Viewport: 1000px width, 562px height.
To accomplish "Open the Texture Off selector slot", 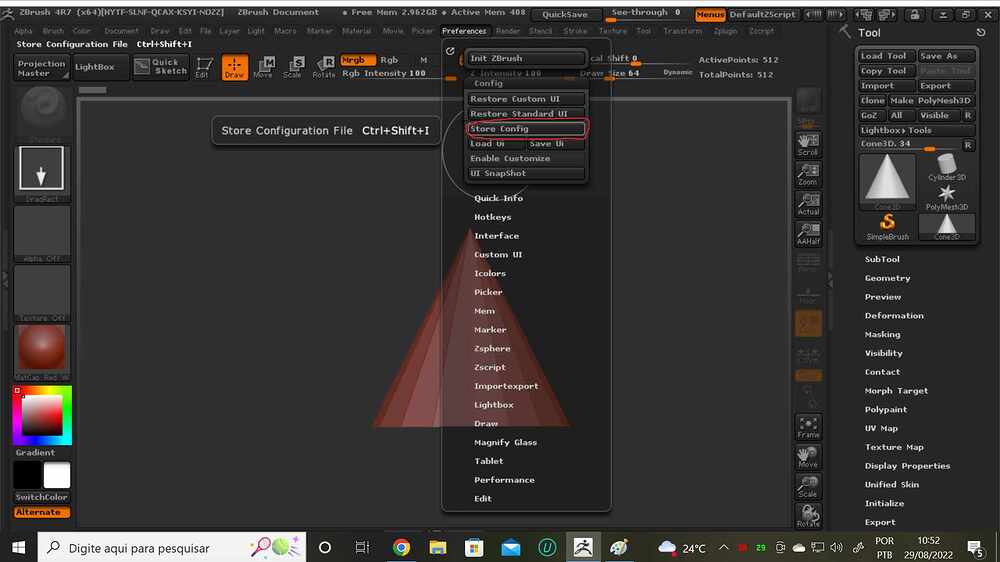I will 41,293.
